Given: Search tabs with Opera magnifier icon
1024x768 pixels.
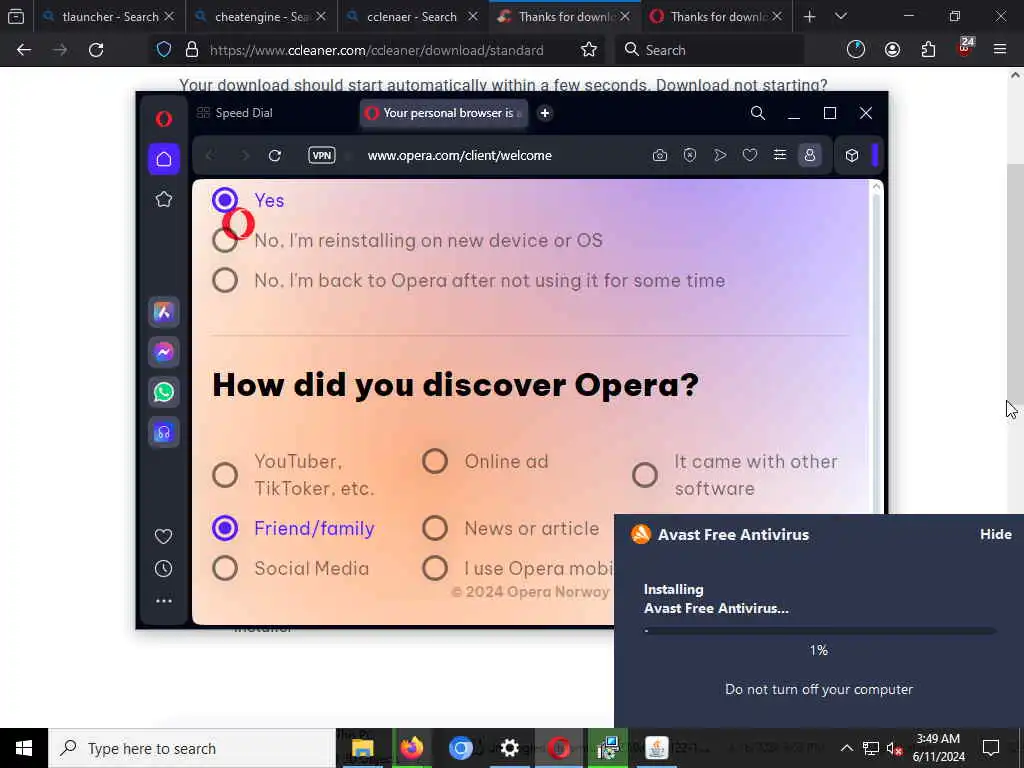Looking at the screenshot, I should (758, 113).
